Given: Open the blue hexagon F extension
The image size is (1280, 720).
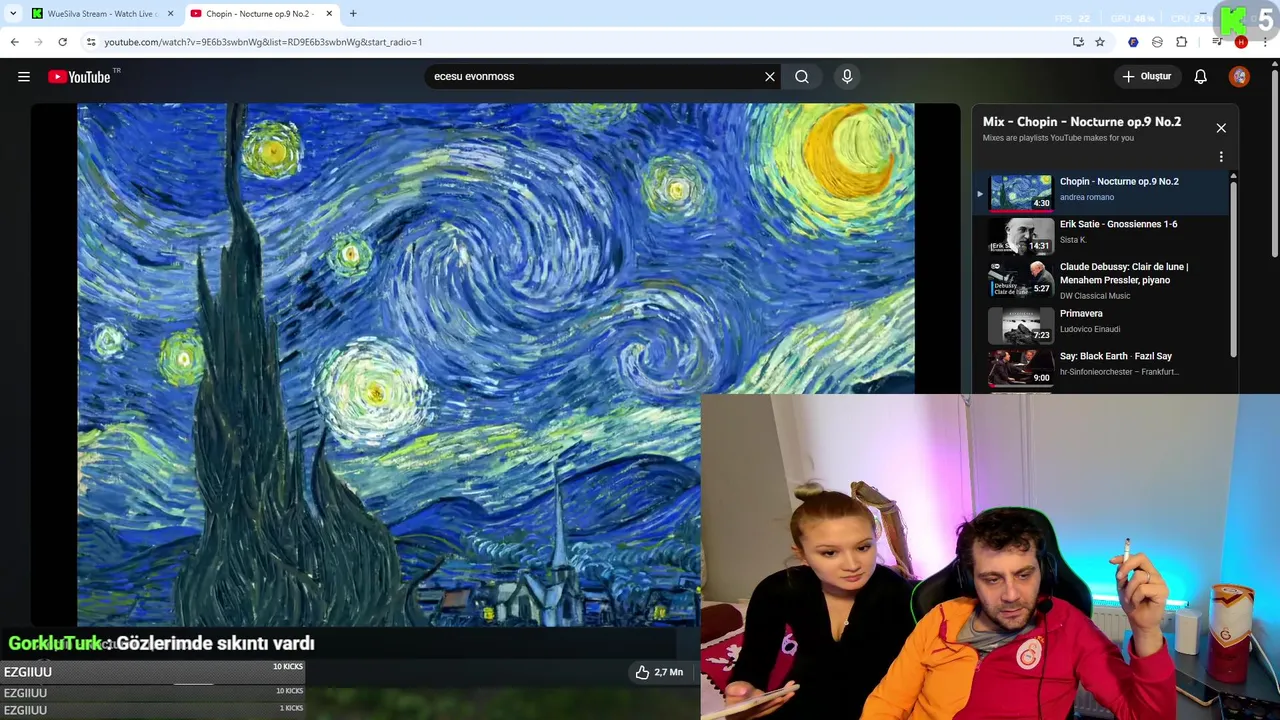Looking at the screenshot, I should pyautogui.click(x=1133, y=42).
